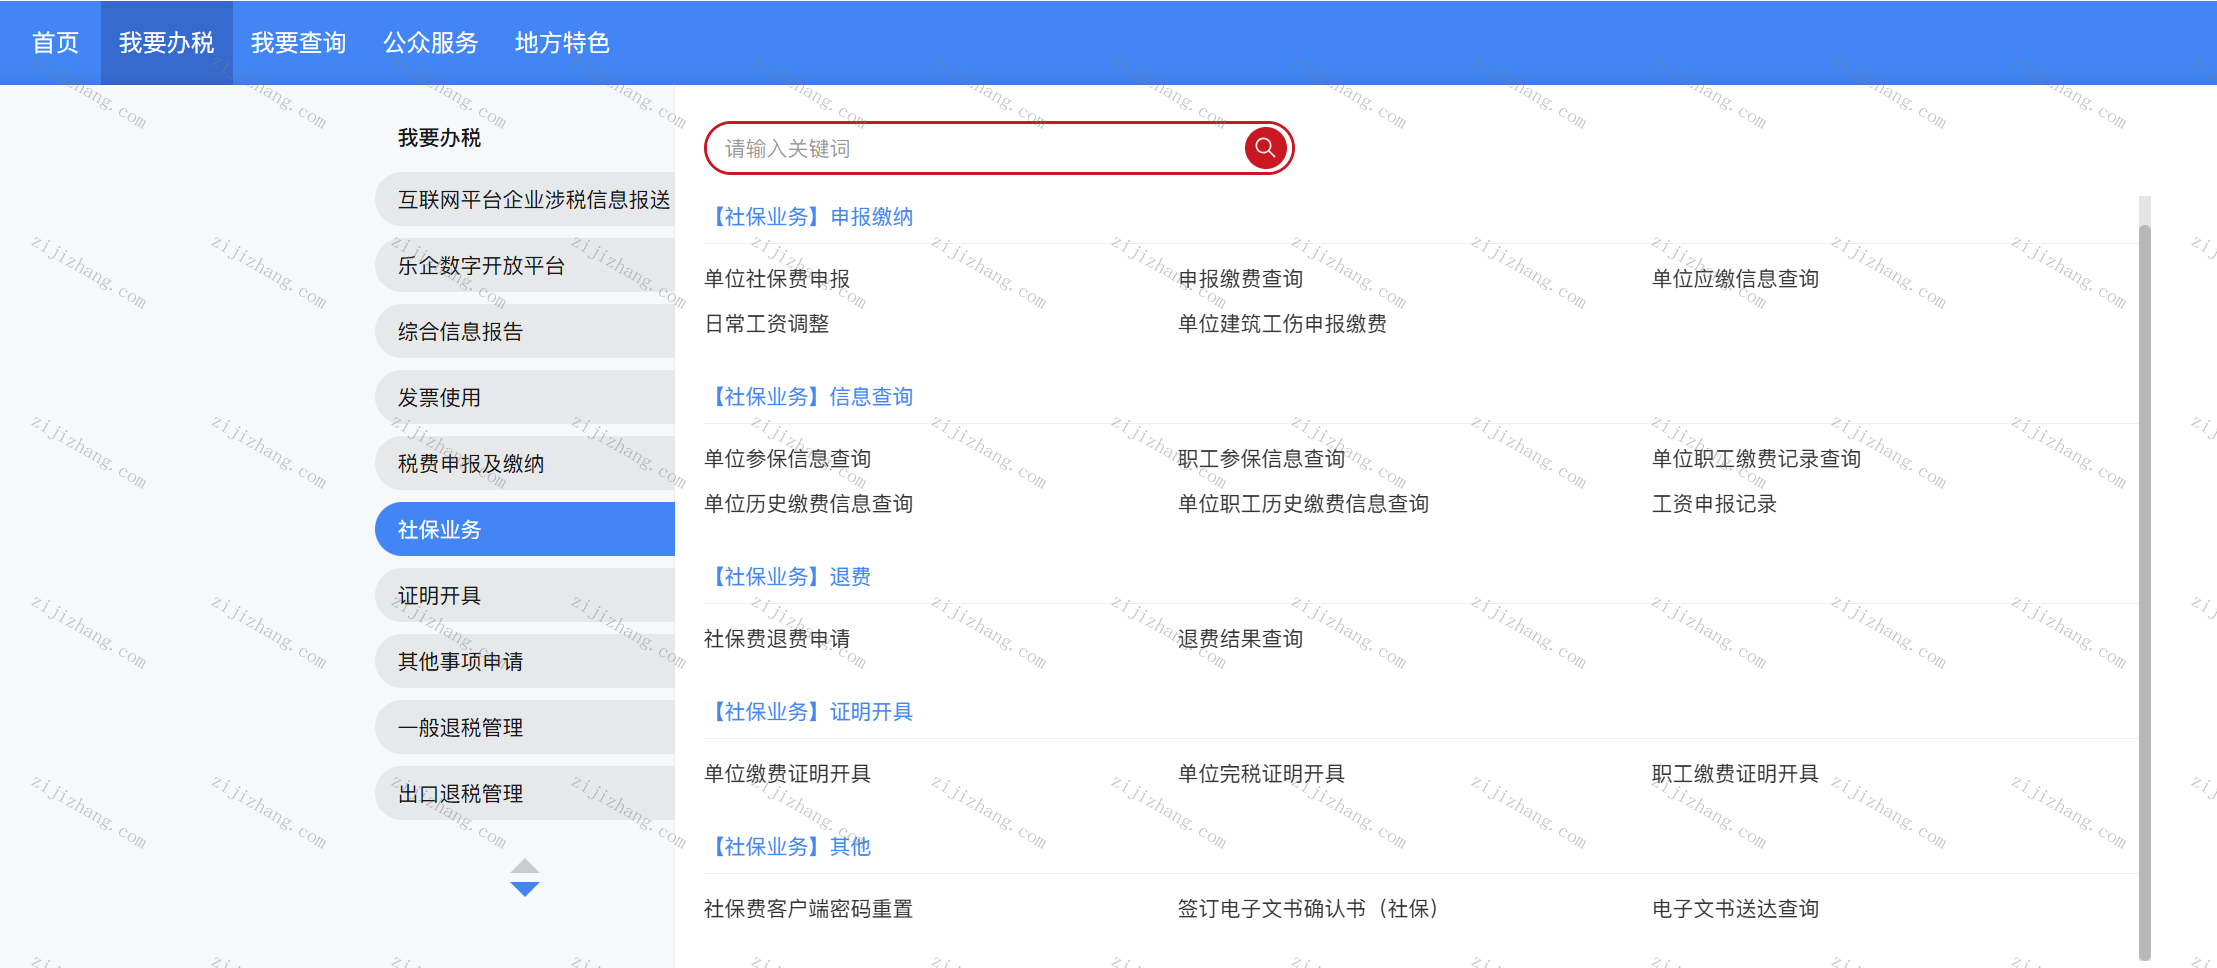Open 申报缴费查询 link
The width and height of the screenshot is (2217, 968).
tap(1240, 279)
